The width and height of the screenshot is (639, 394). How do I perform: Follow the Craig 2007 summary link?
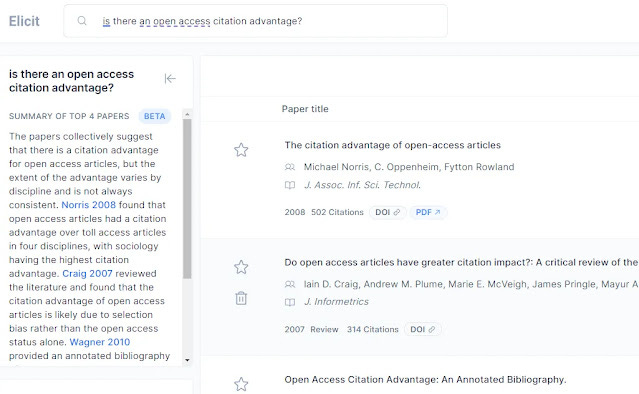[x=87, y=273]
